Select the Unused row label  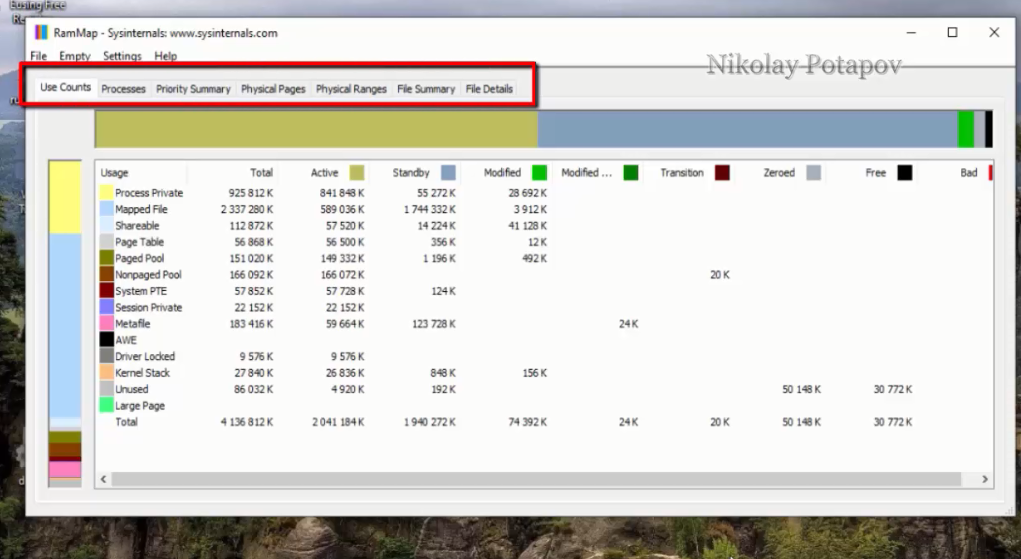(x=132, y=389)
